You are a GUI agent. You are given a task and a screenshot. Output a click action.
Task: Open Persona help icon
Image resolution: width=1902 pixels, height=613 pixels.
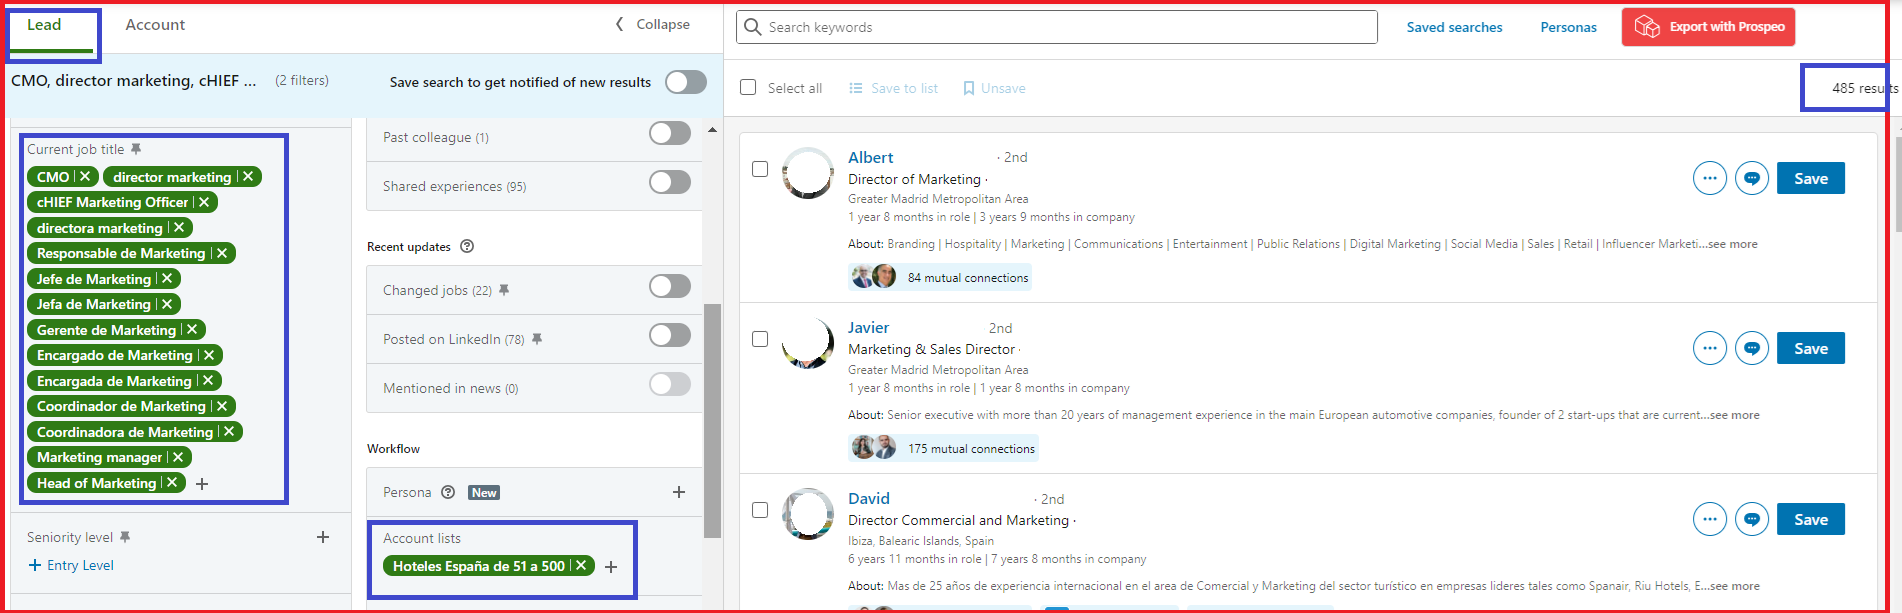coord(448,492)
